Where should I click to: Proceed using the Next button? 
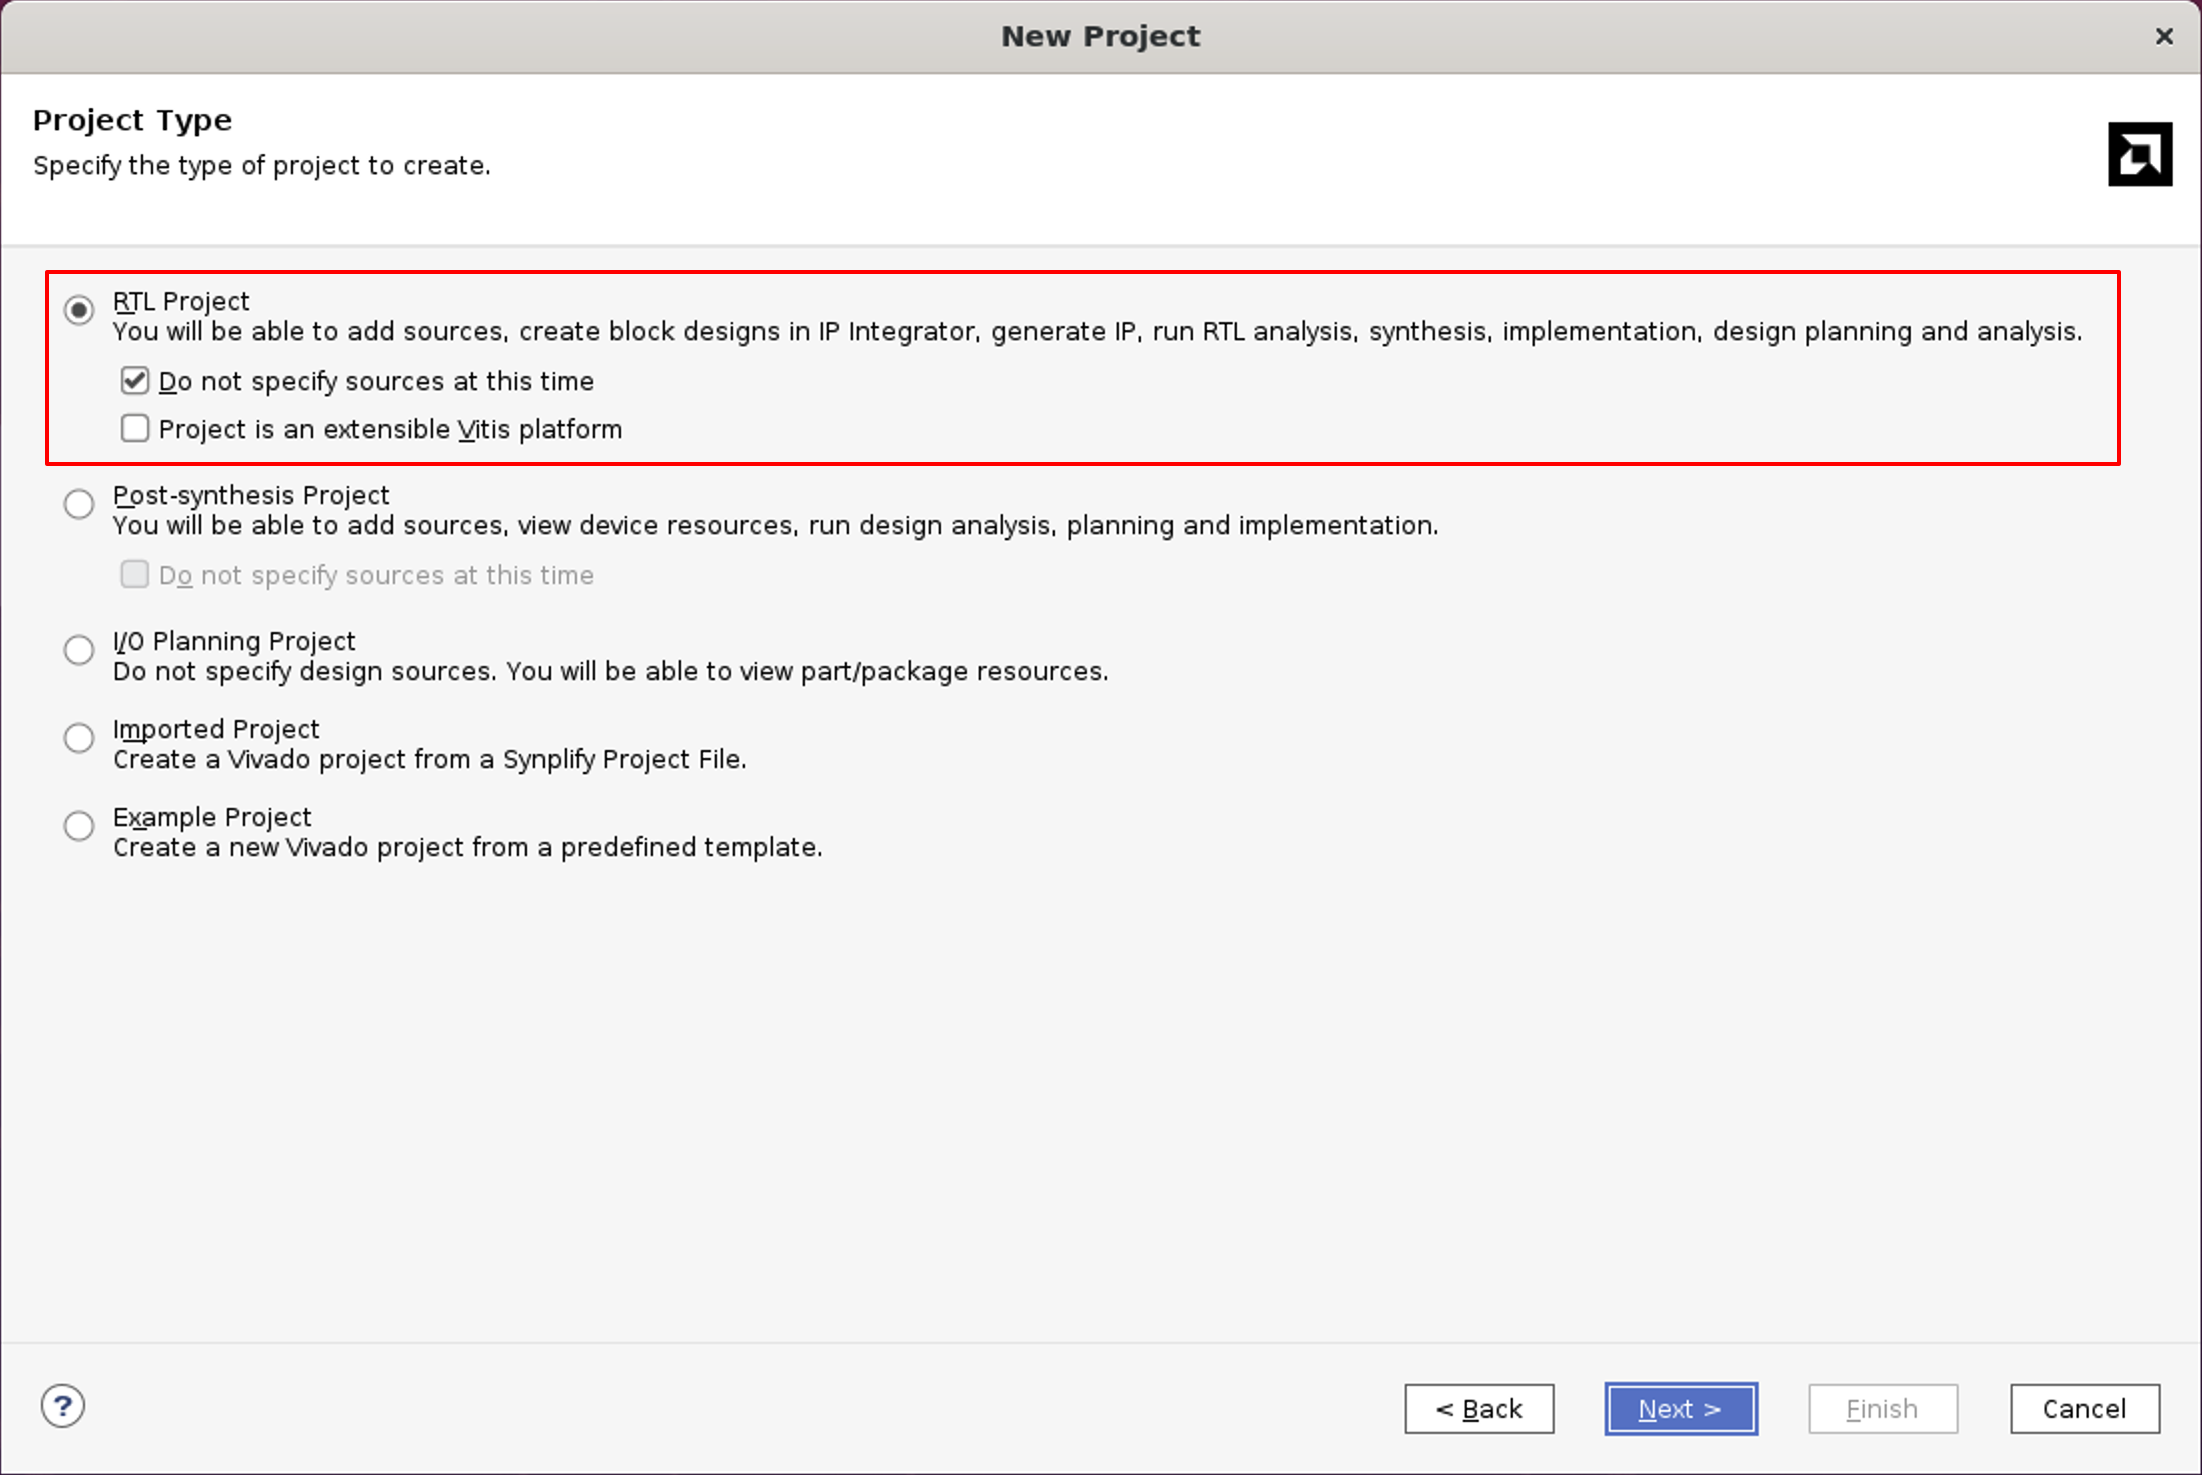1680,1409
